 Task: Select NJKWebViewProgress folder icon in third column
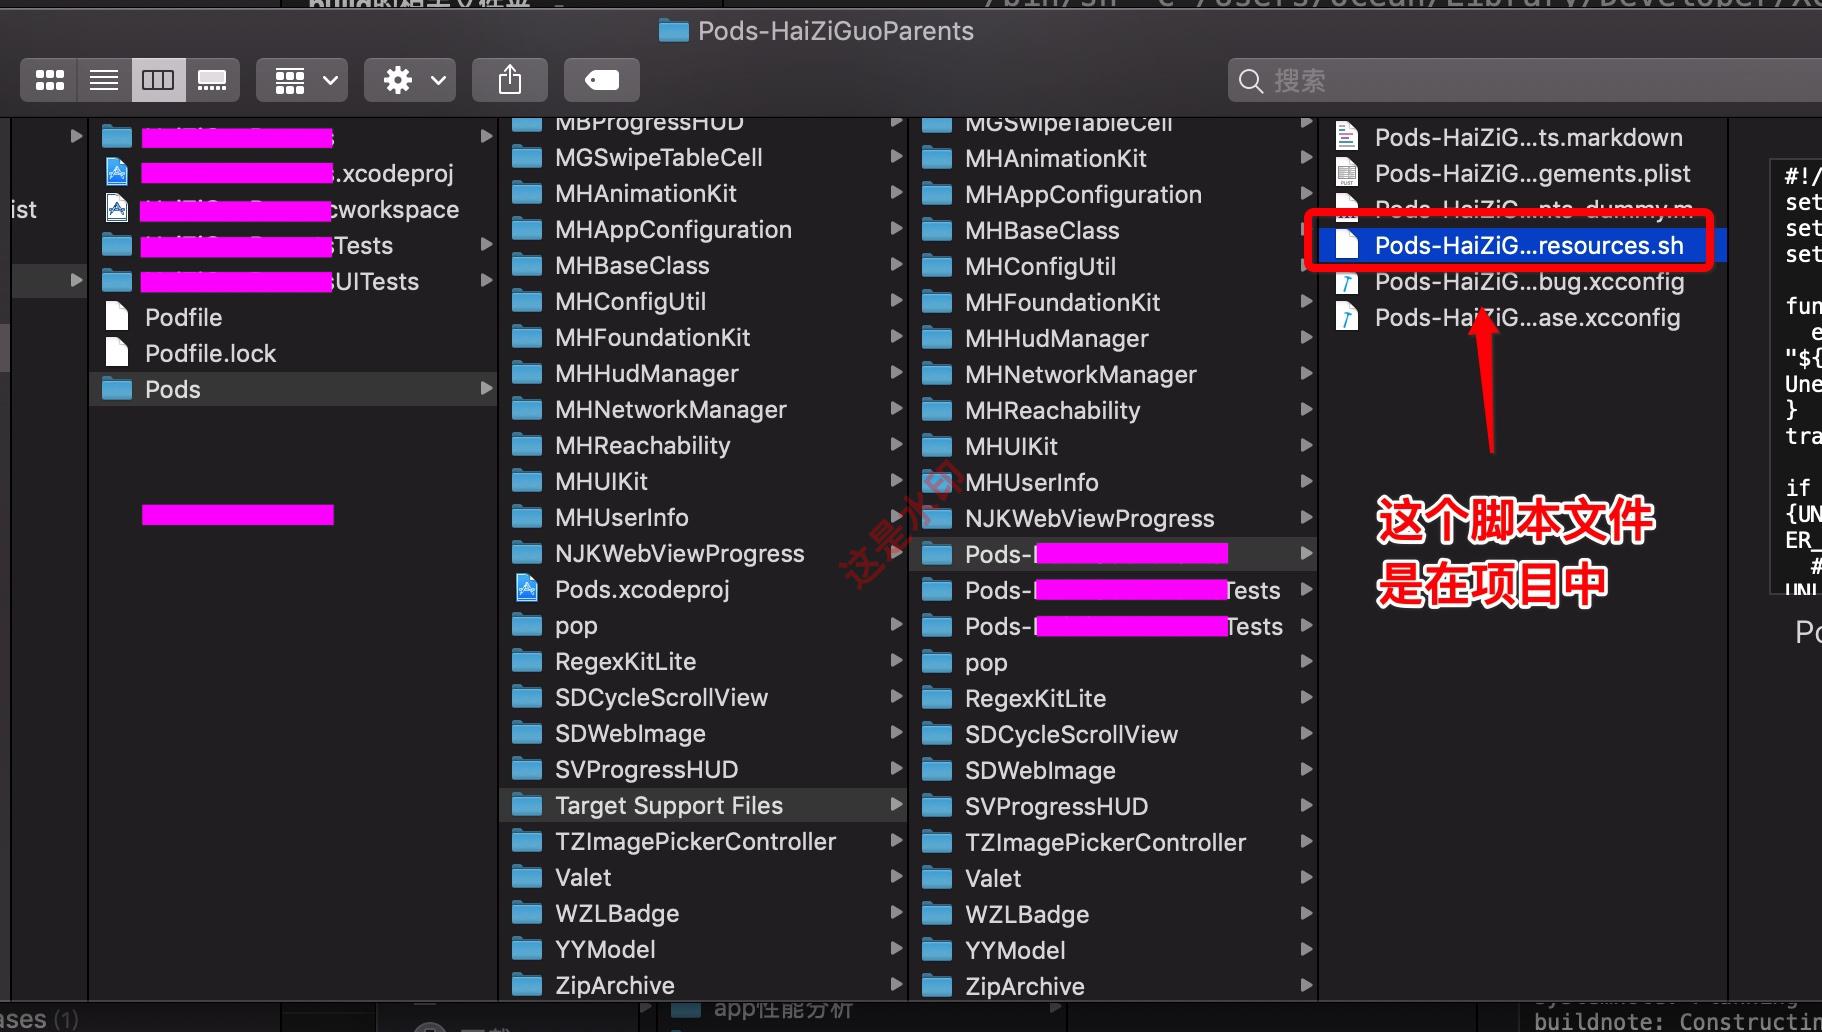pyautogui.click(x=937, y=518)
